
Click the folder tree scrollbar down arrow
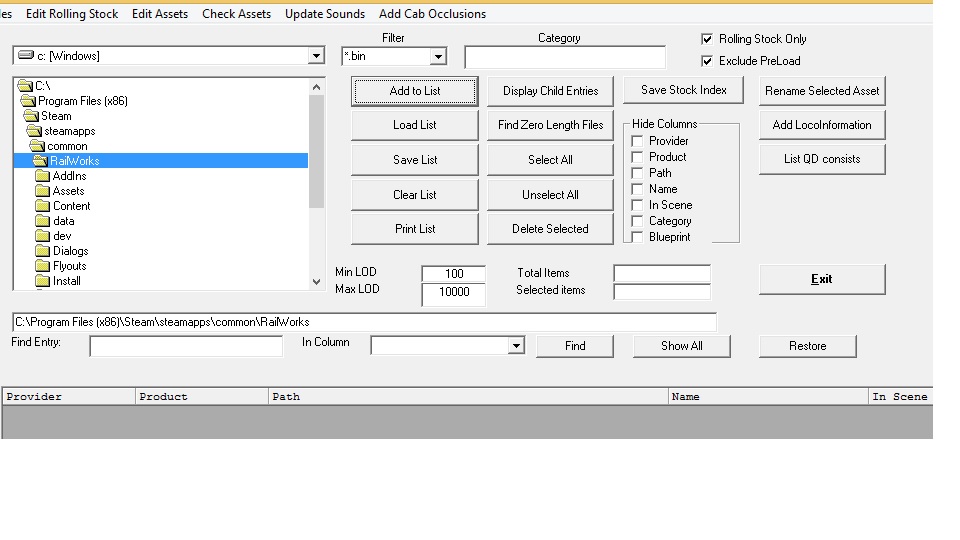tap(317, 282)
